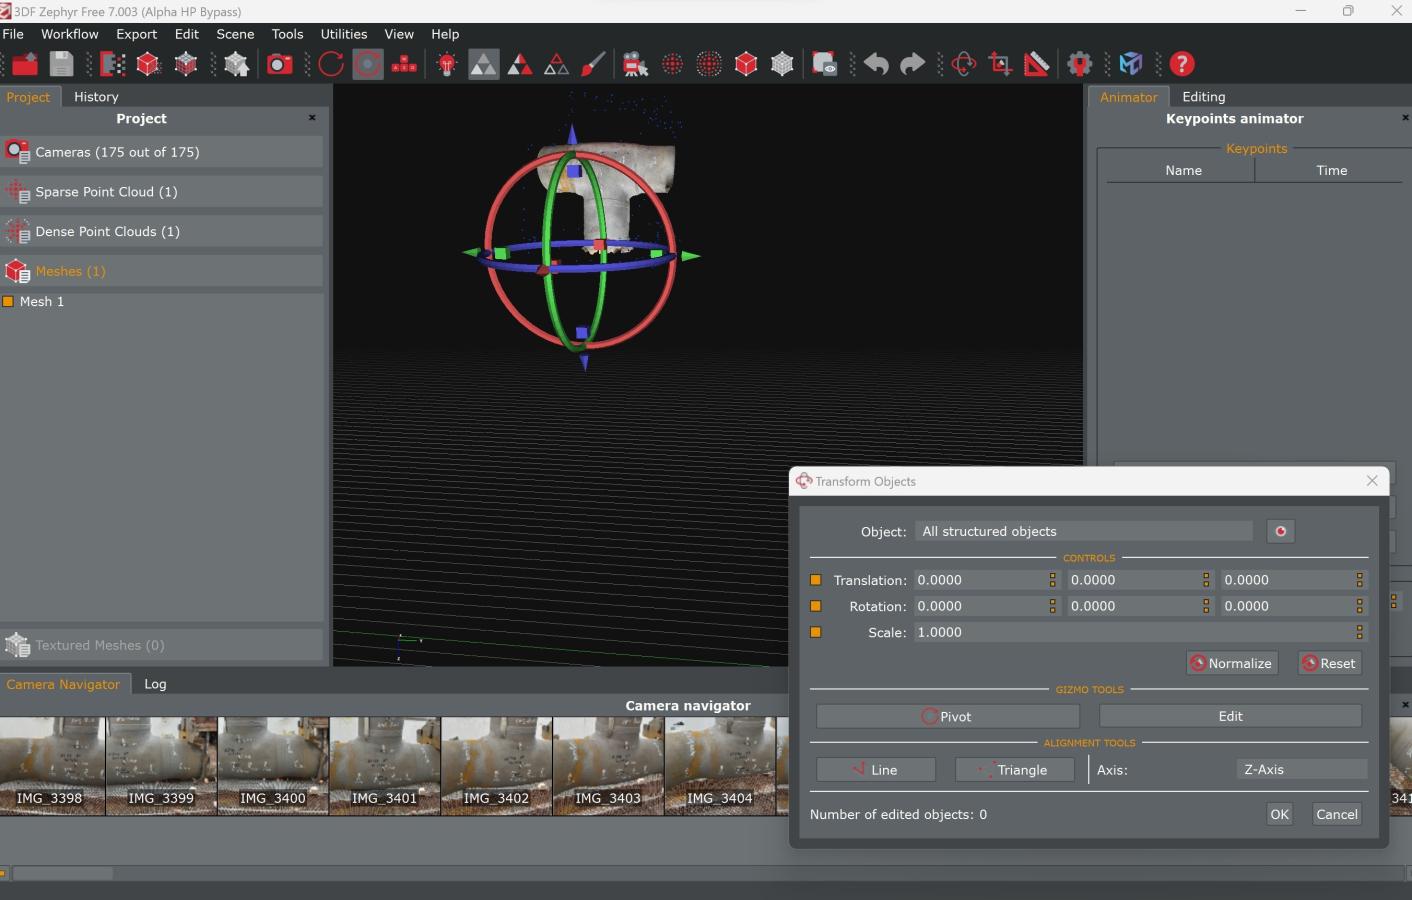The image size is (1412, 900).
Task: Click the red open project folder icon
Action: coord(25,64)
